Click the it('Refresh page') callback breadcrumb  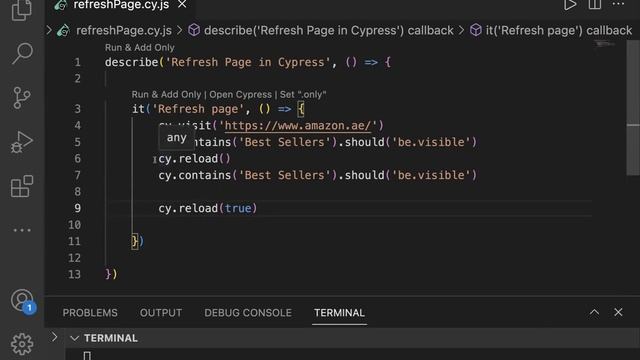[x=559, y=30]
